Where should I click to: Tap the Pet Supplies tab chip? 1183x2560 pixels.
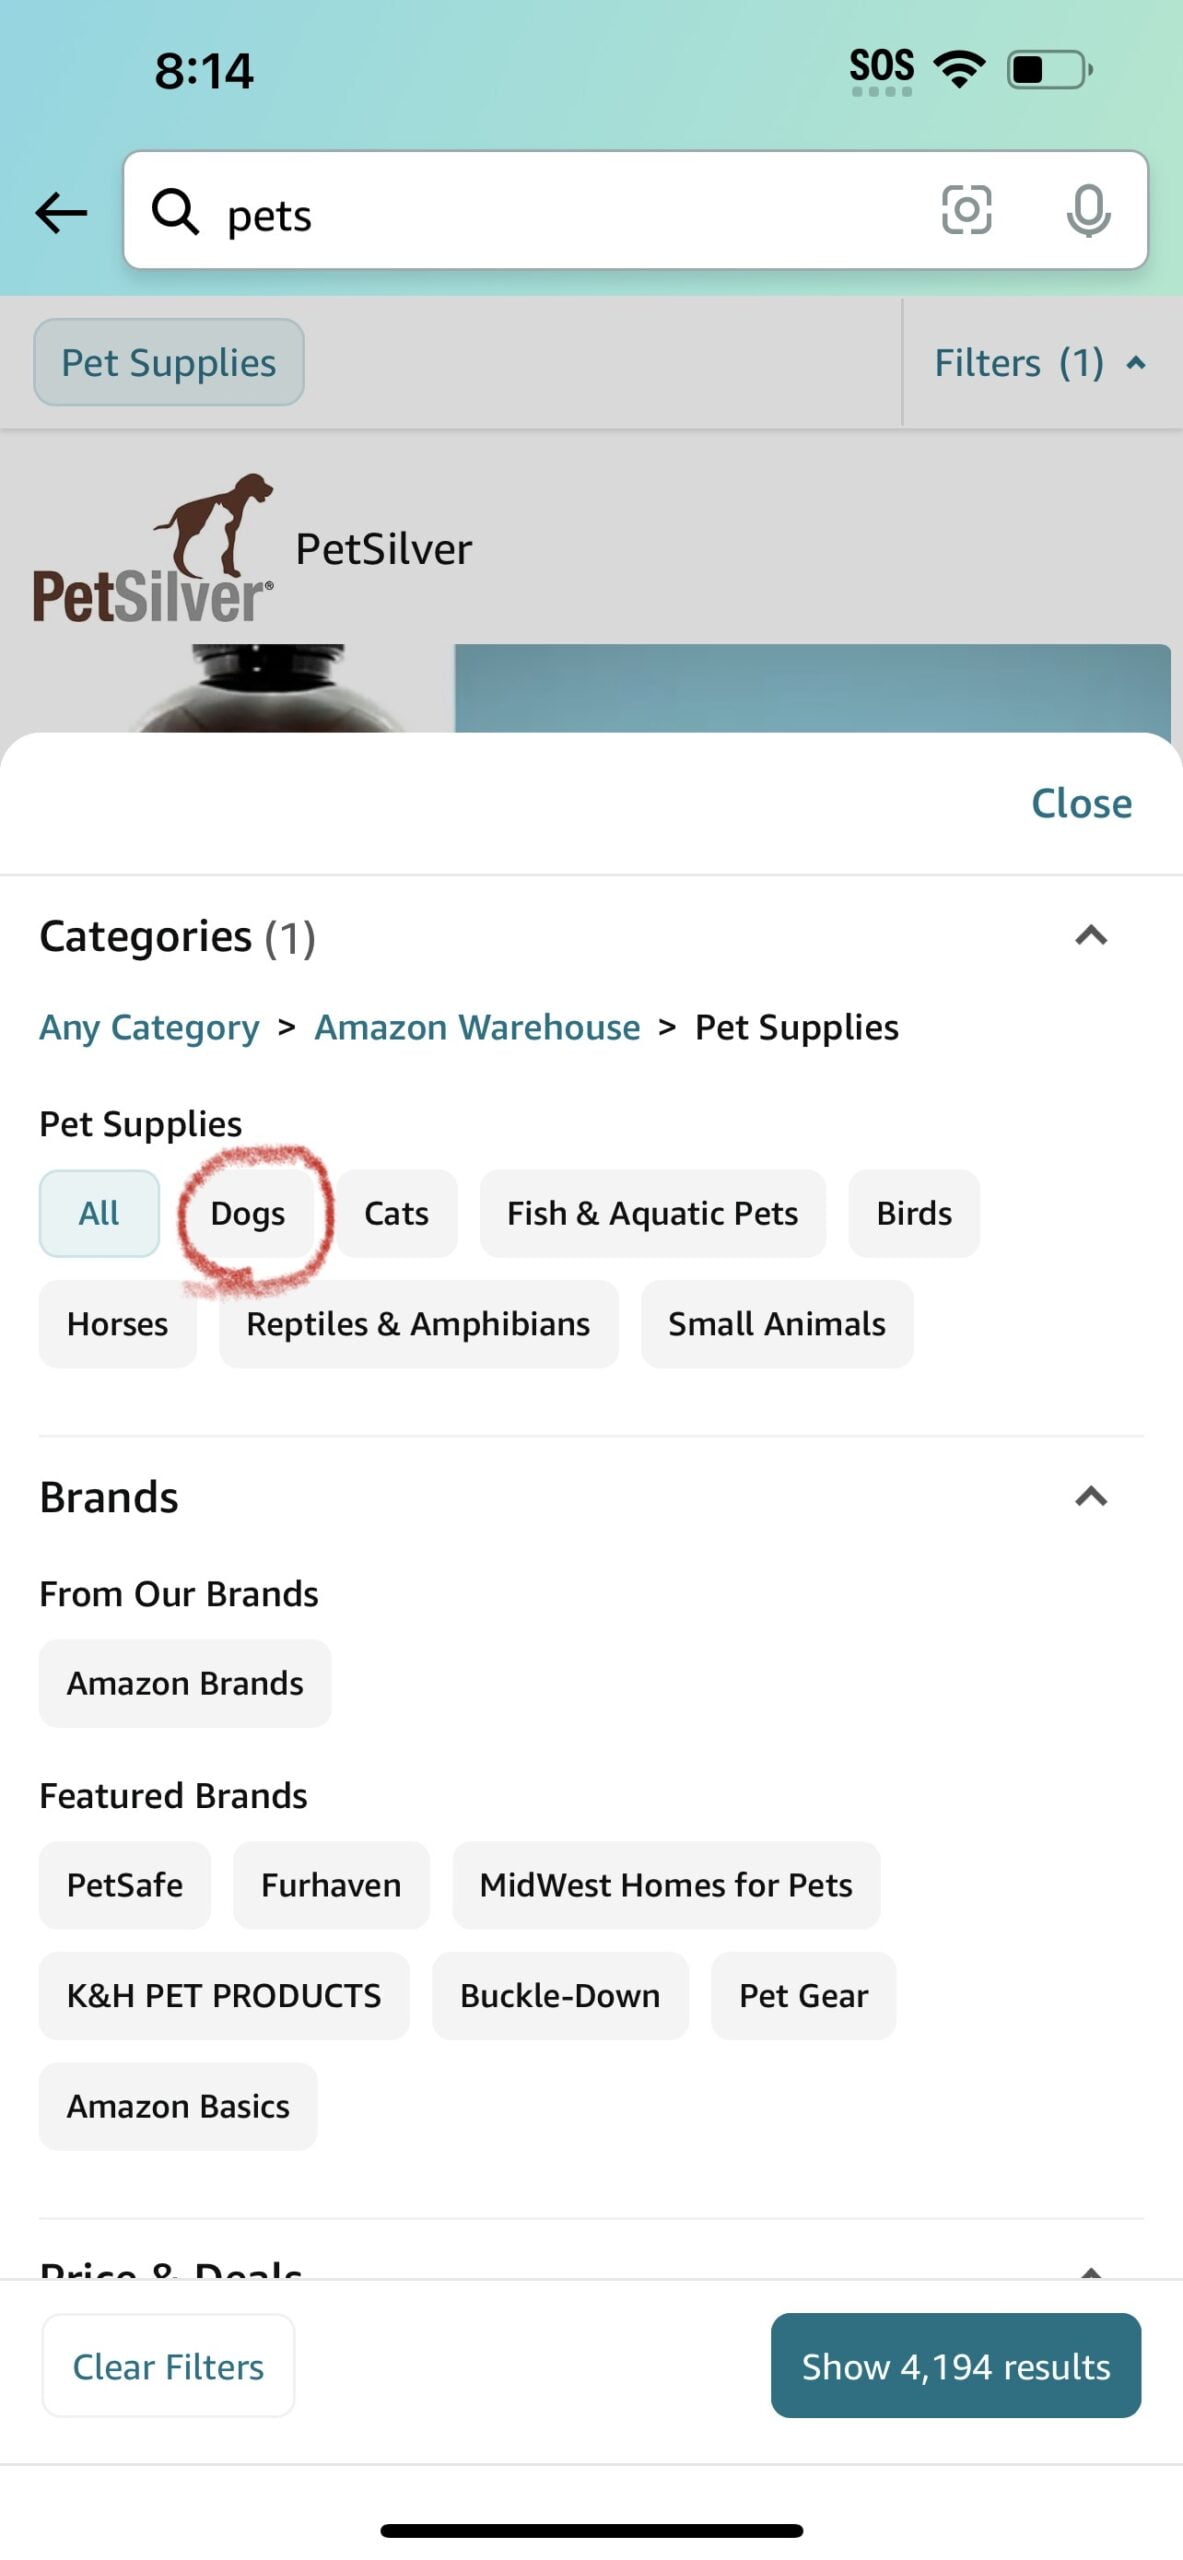(169, 363)
